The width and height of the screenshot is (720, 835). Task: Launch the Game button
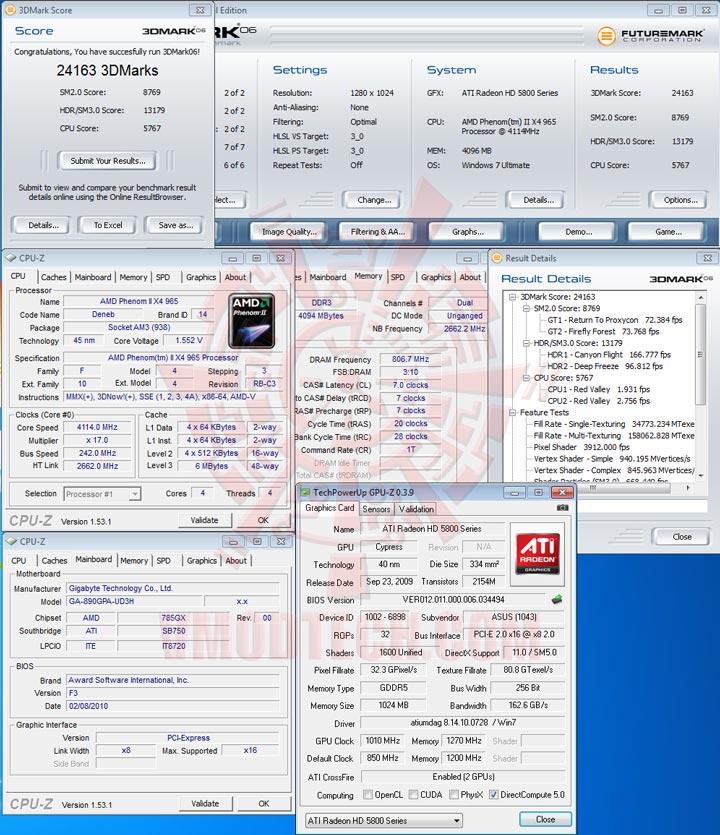(x=668, y=232)
